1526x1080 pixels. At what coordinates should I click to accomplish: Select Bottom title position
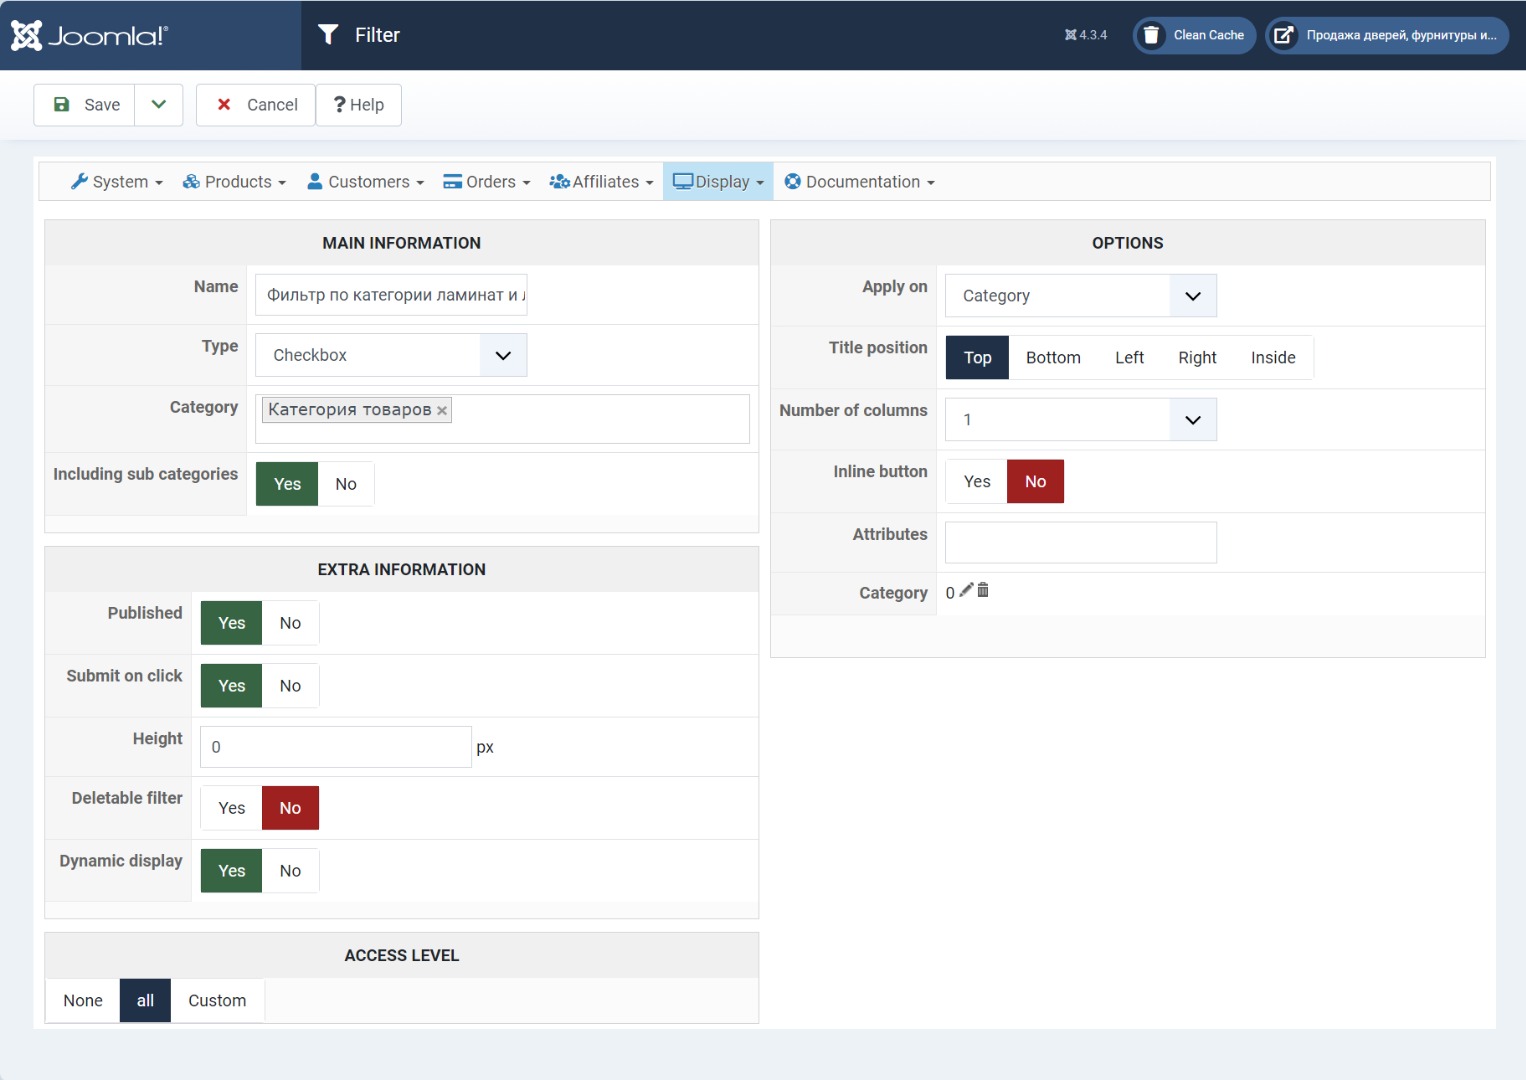point(1053,358)
